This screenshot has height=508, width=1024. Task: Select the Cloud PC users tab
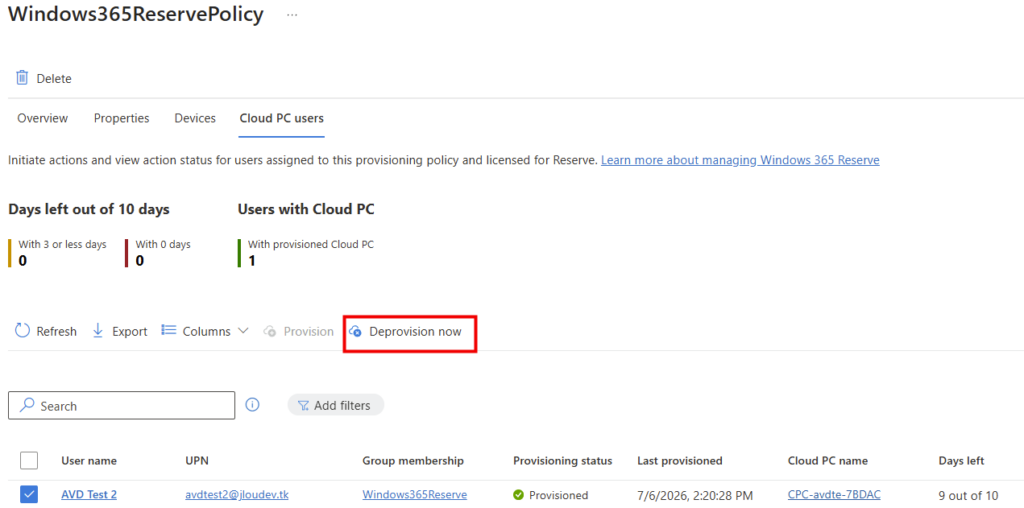(x=281, y=118)
